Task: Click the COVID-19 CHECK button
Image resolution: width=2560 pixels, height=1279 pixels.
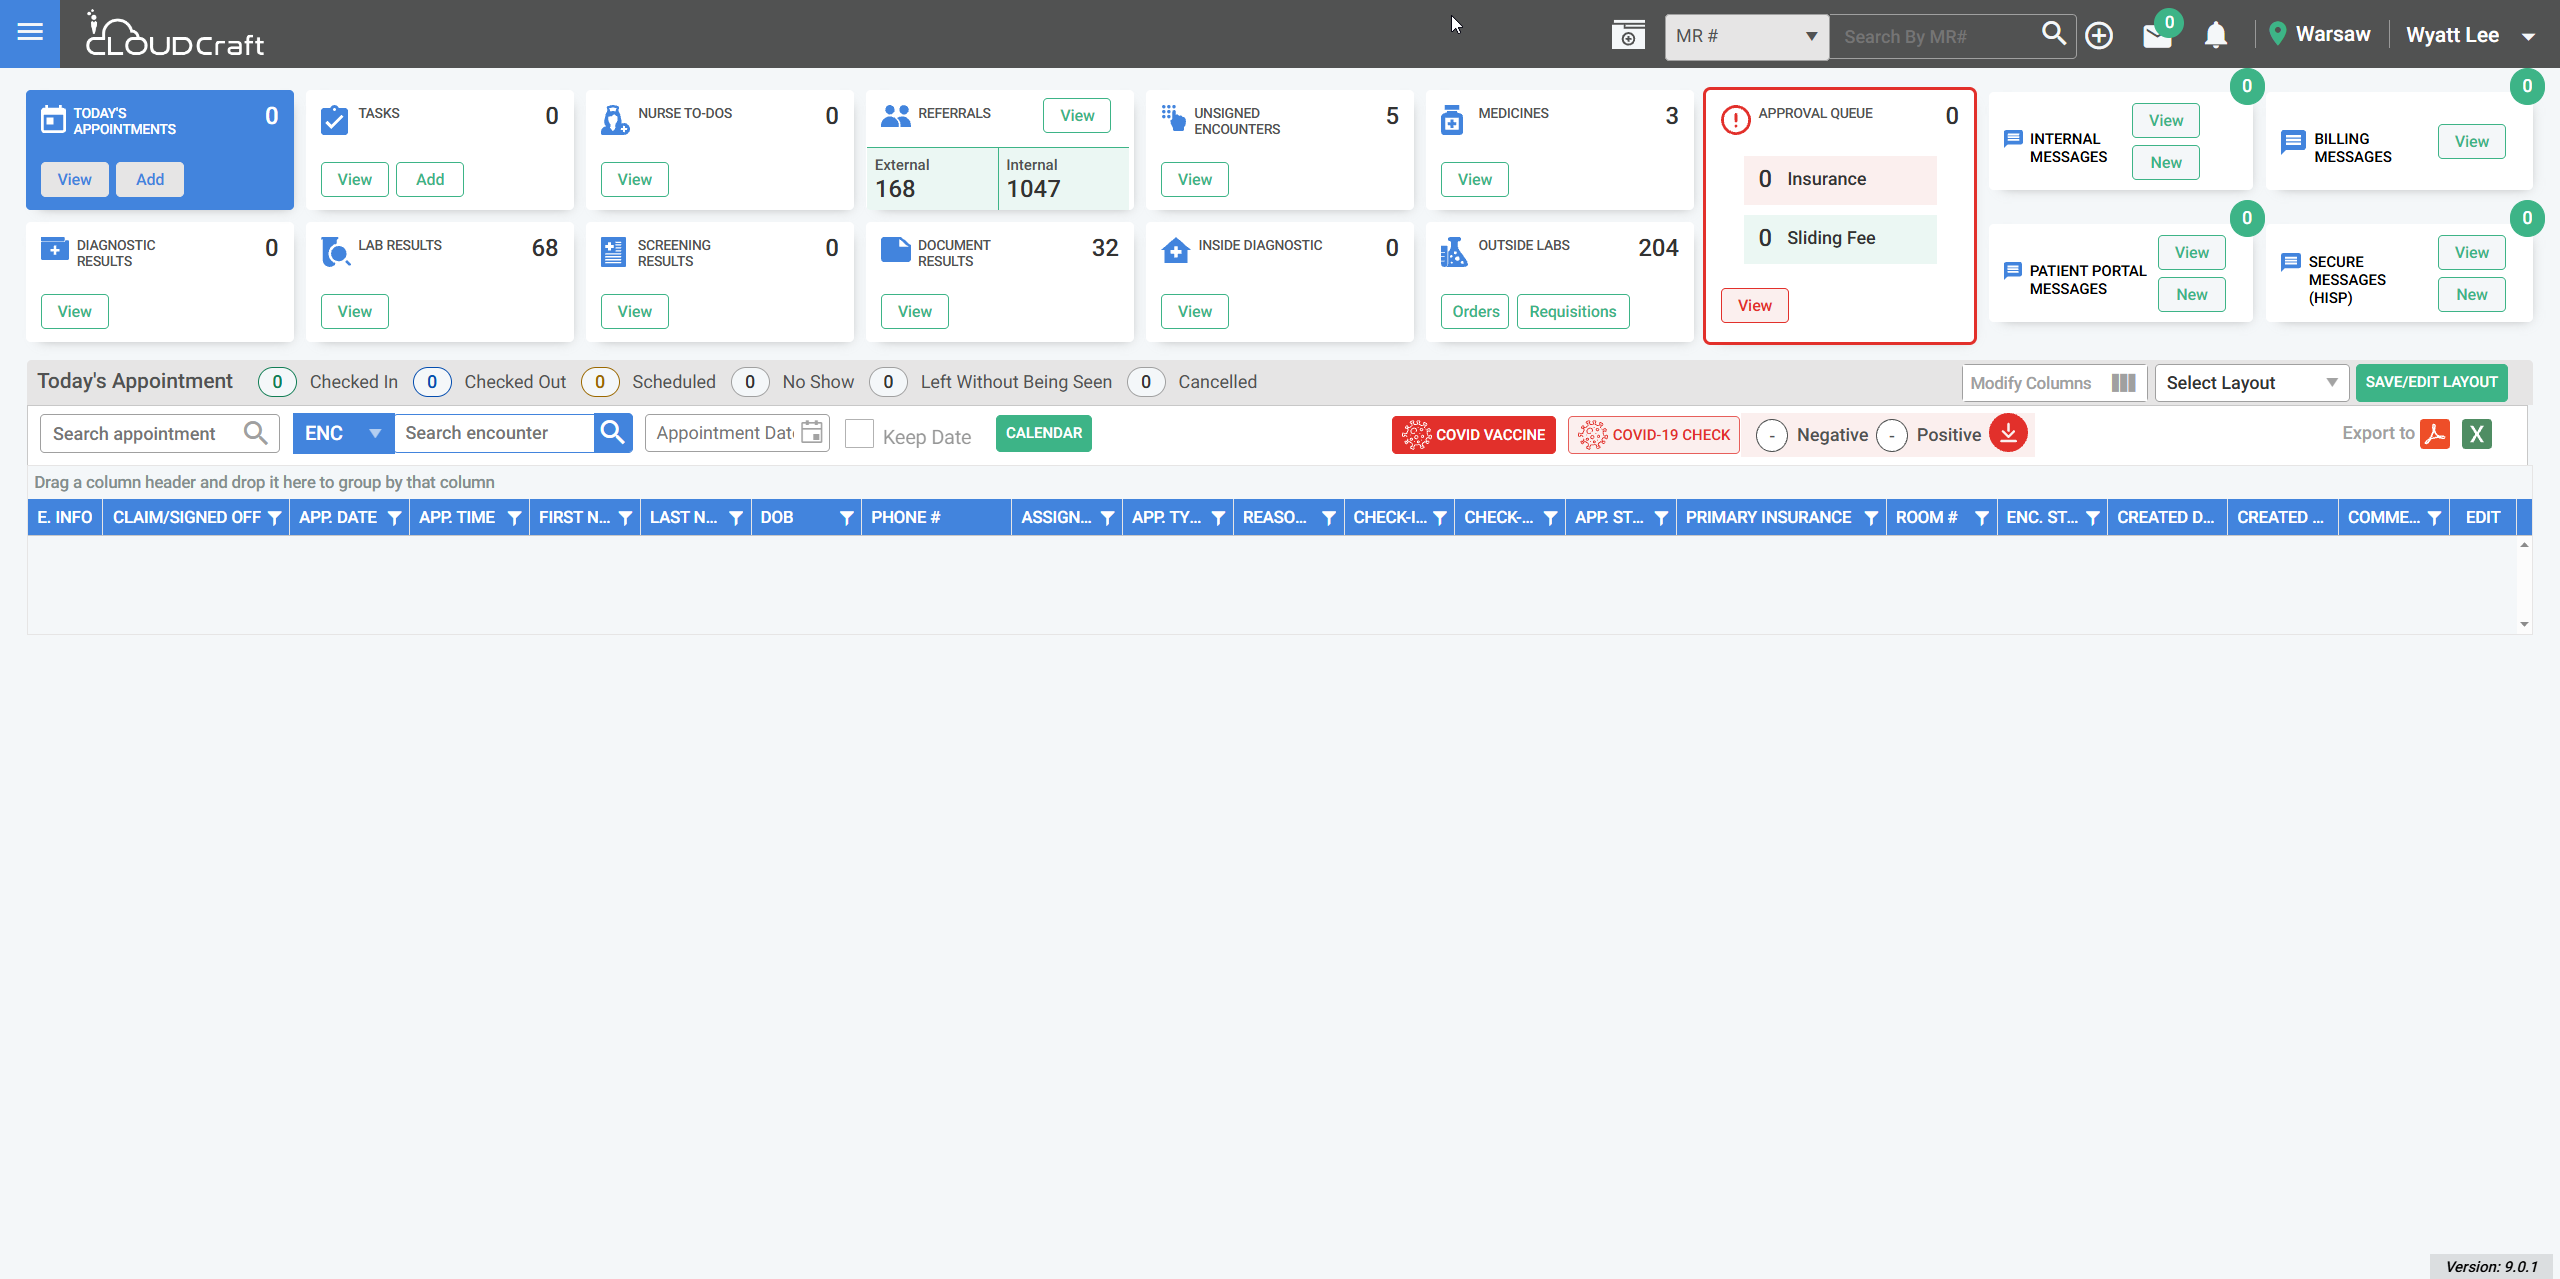Action: 1654,435
